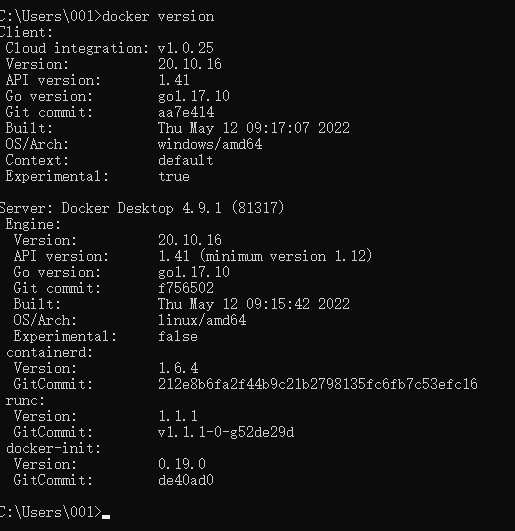Click the Cloud integration v1.0.25 value
Viewport: 515px width, 531px height.
(x=186, y=48)
